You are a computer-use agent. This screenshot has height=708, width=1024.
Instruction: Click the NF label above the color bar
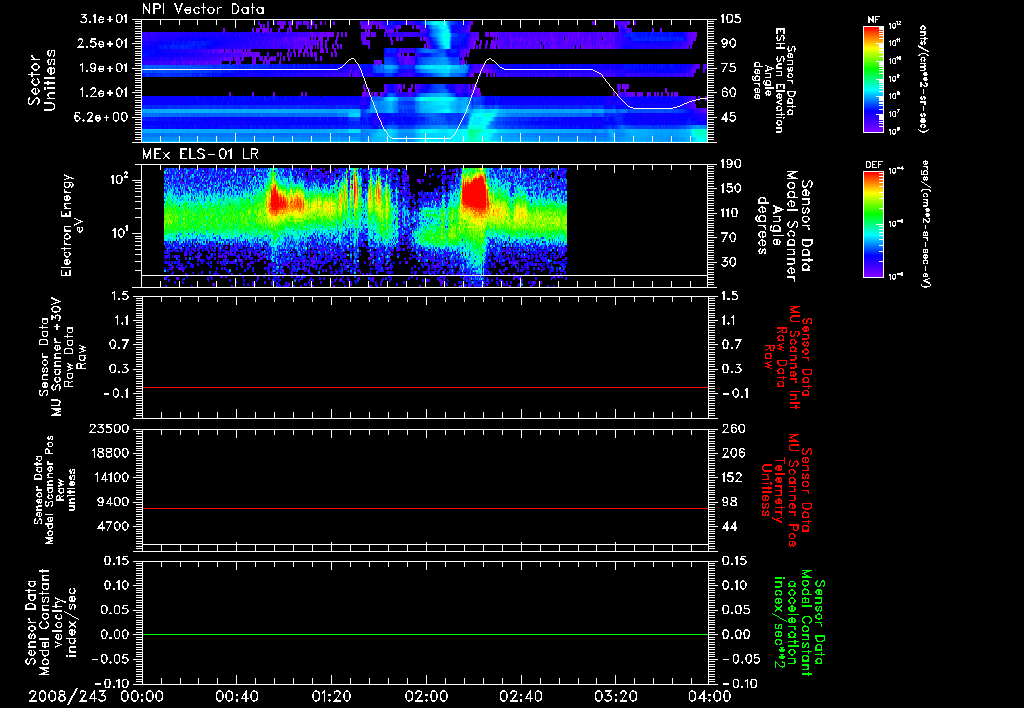(x=873, y=20)
